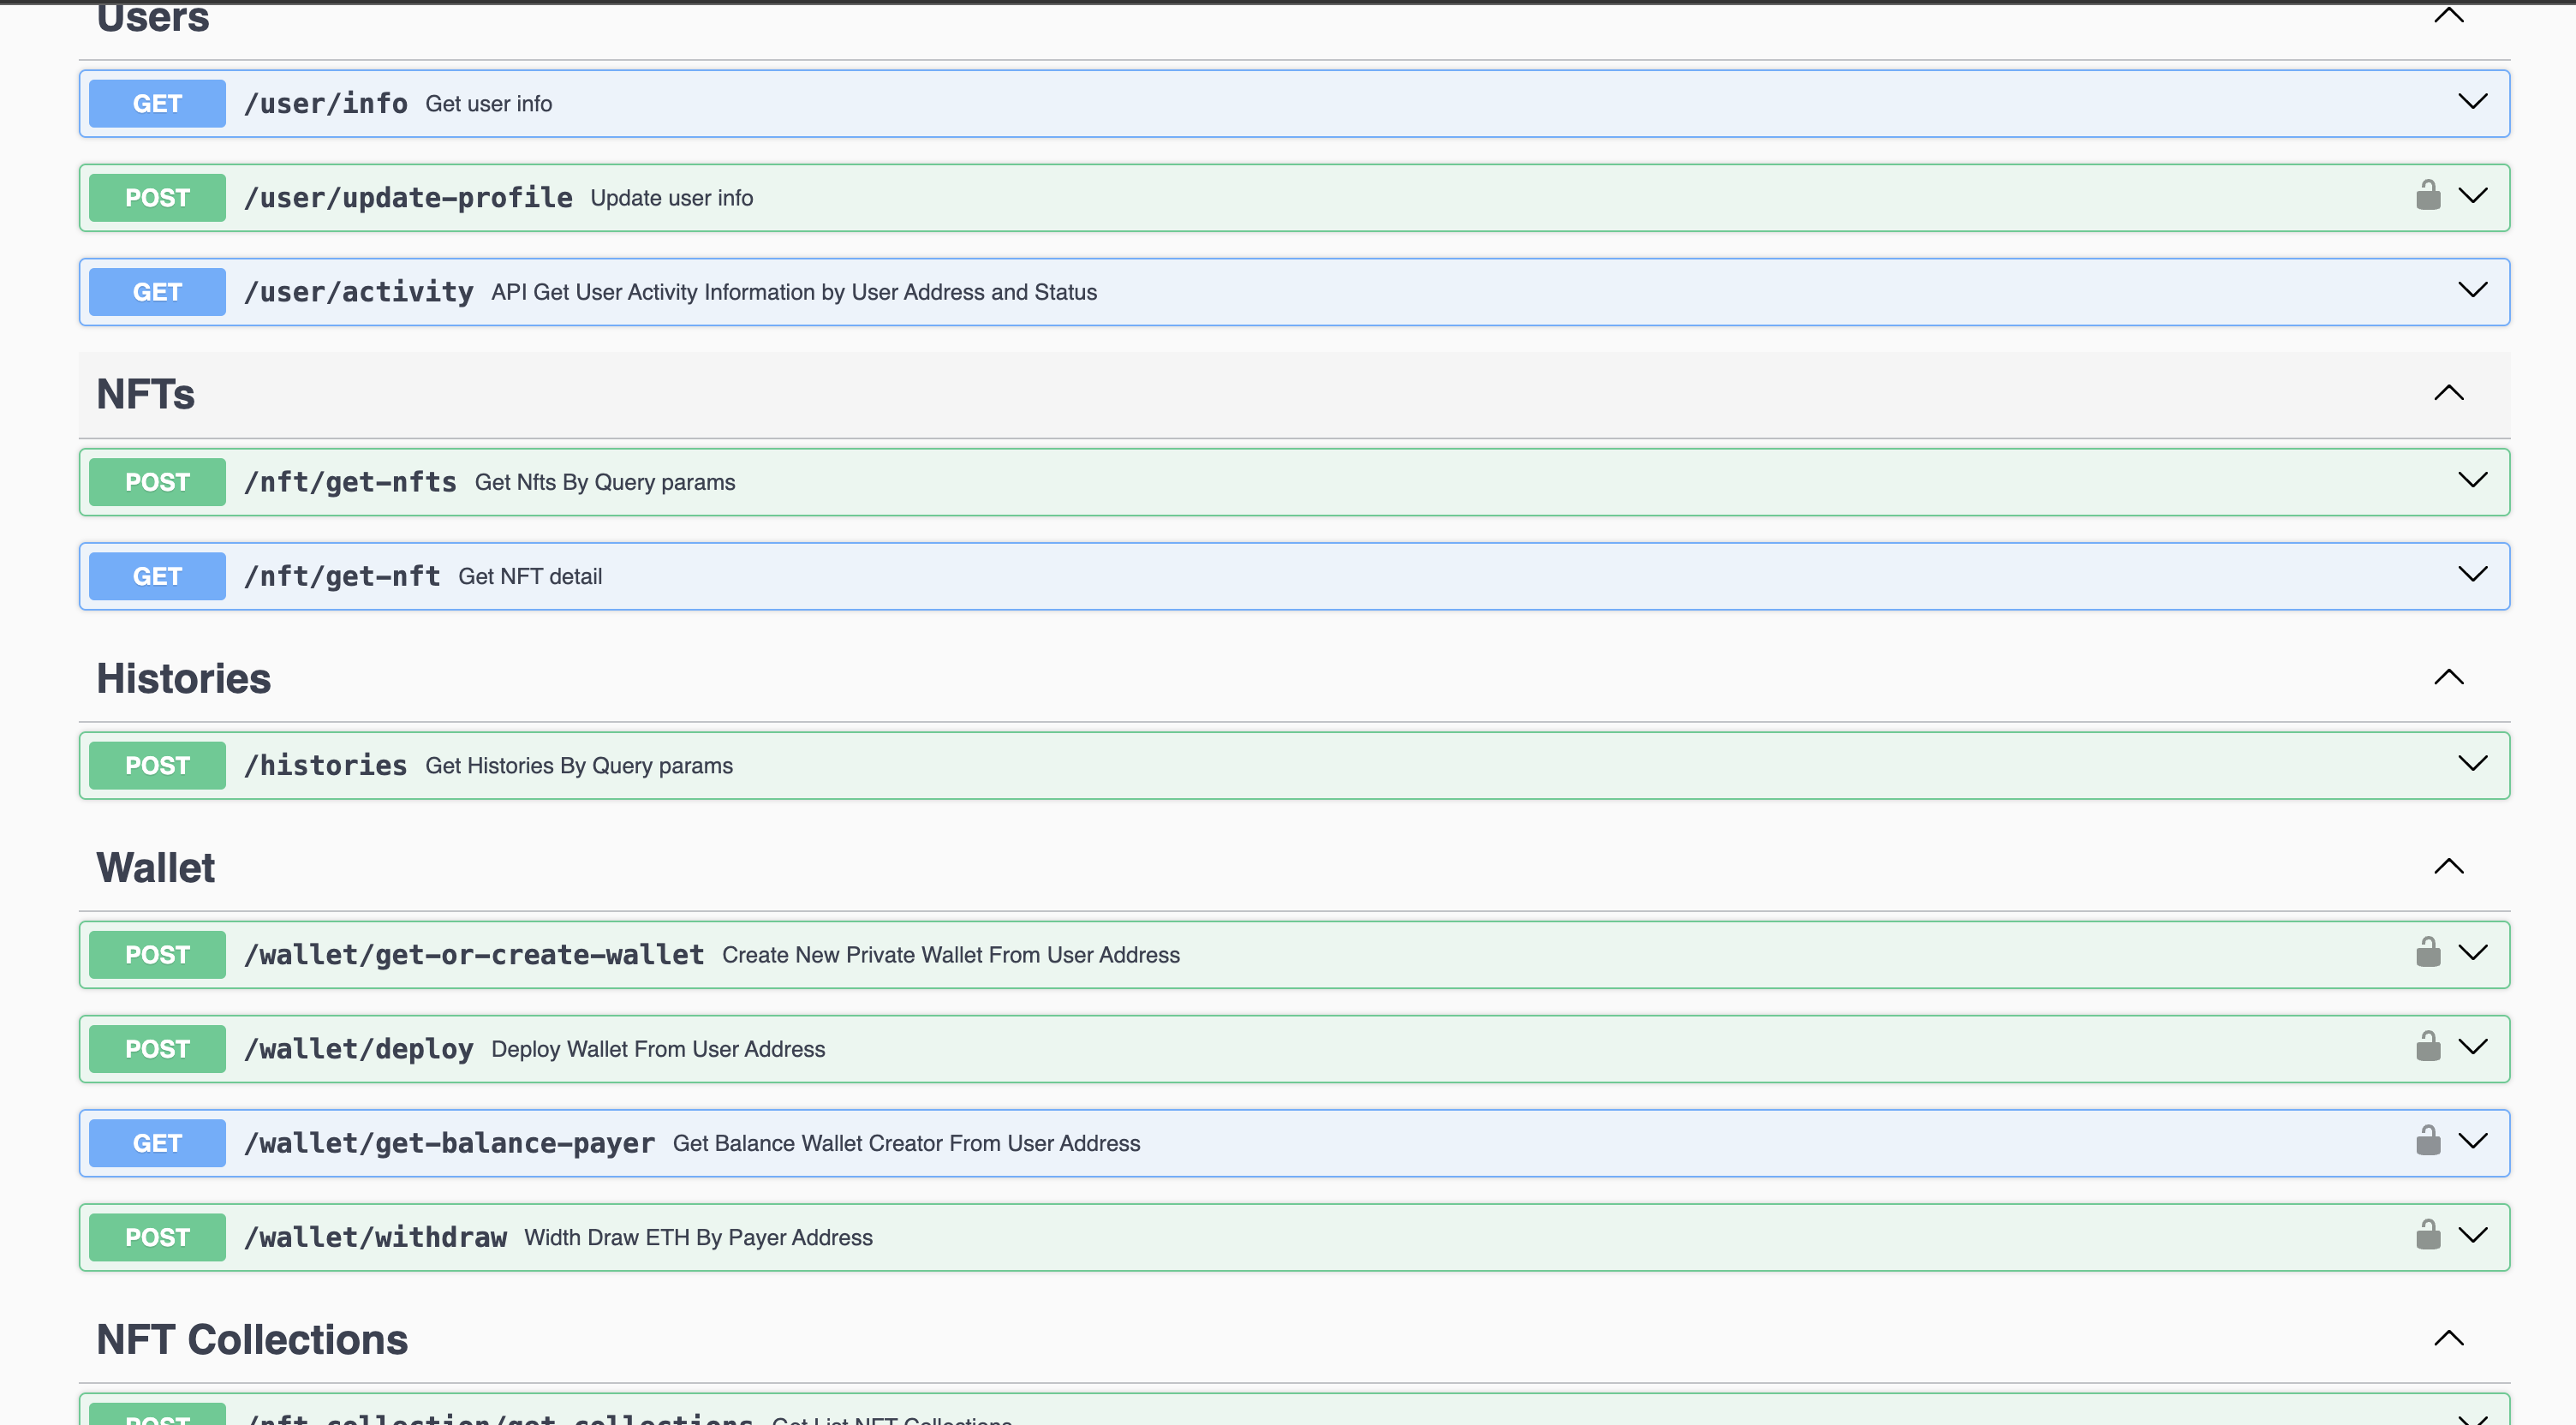This screenshot has height=1425, width=2576.
Task: Collapse the Wallet section
Action: pos(2449,864)
